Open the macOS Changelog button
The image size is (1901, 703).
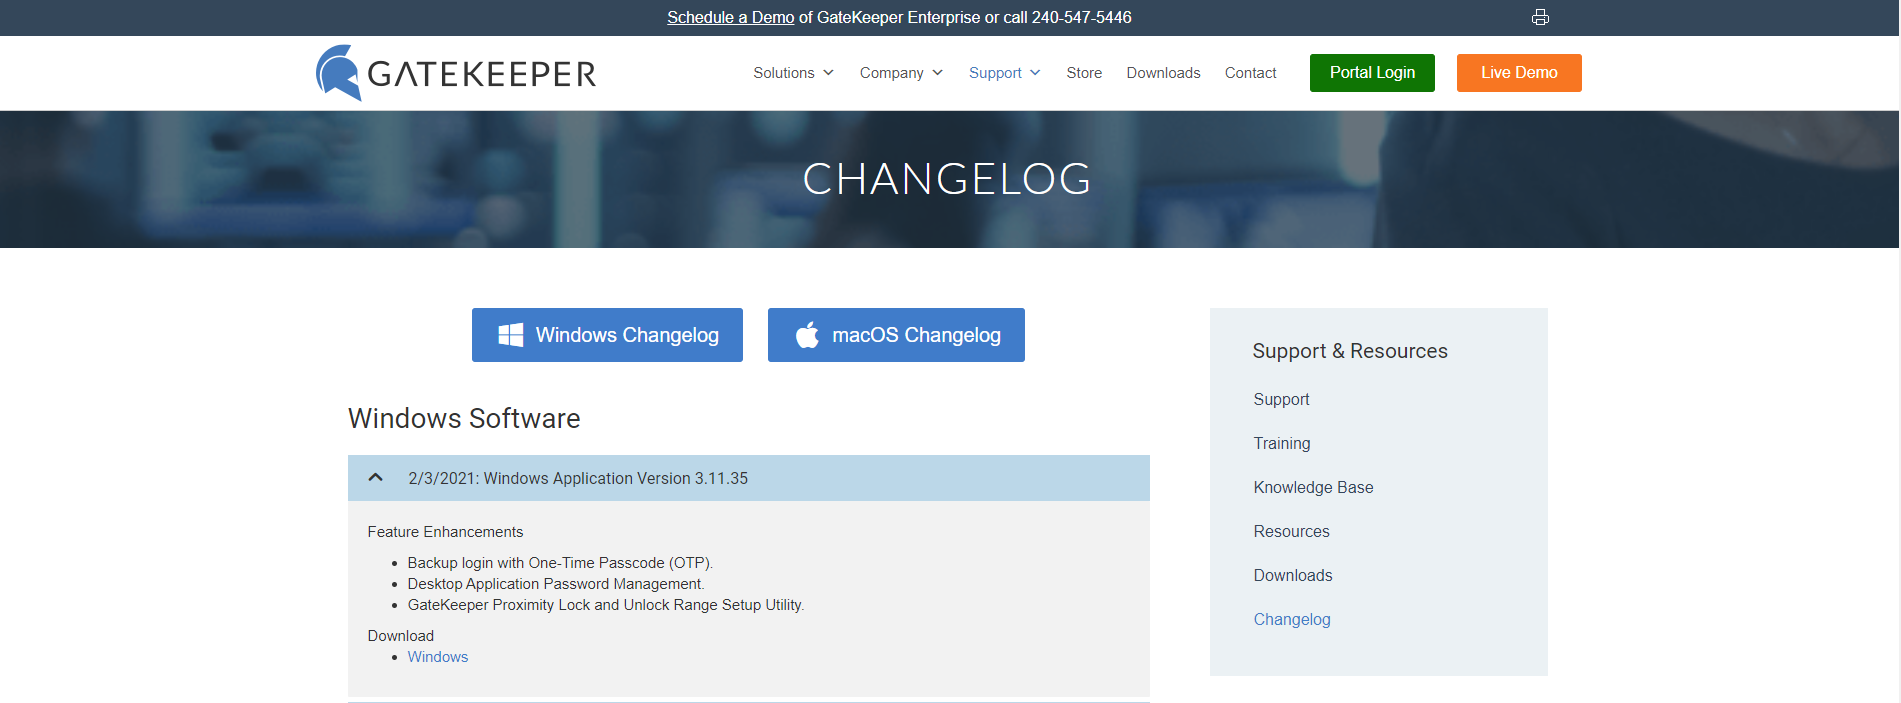coord(896,335)
